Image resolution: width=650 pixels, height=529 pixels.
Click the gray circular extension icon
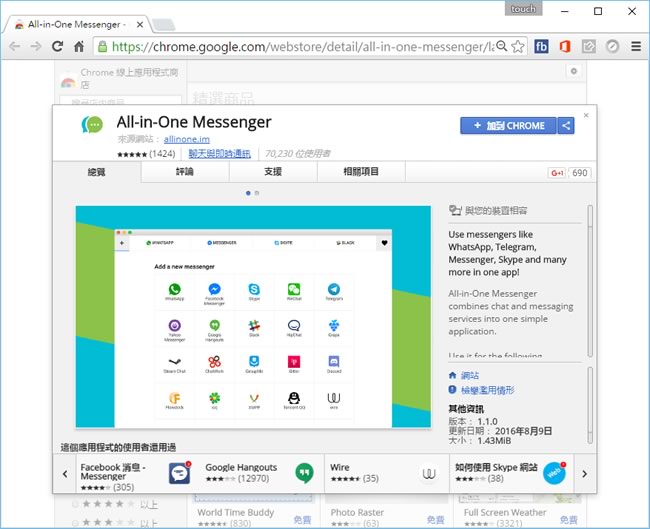point(612,46)
